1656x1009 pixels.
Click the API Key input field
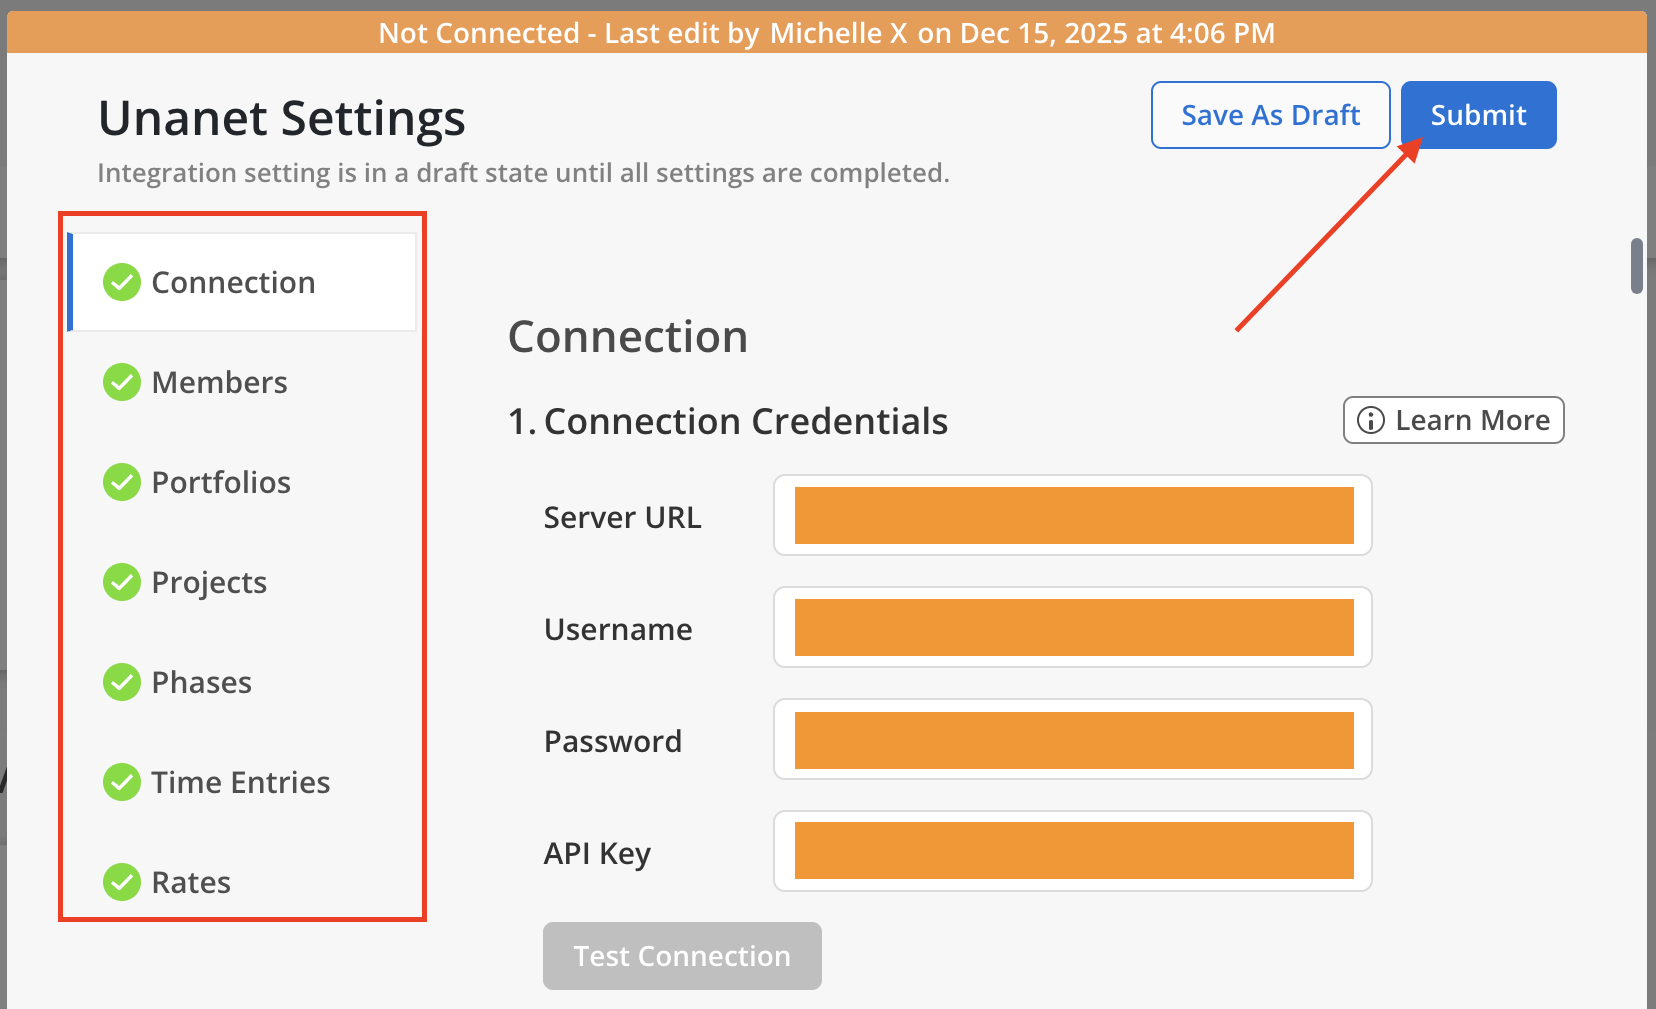(1073, 851)
